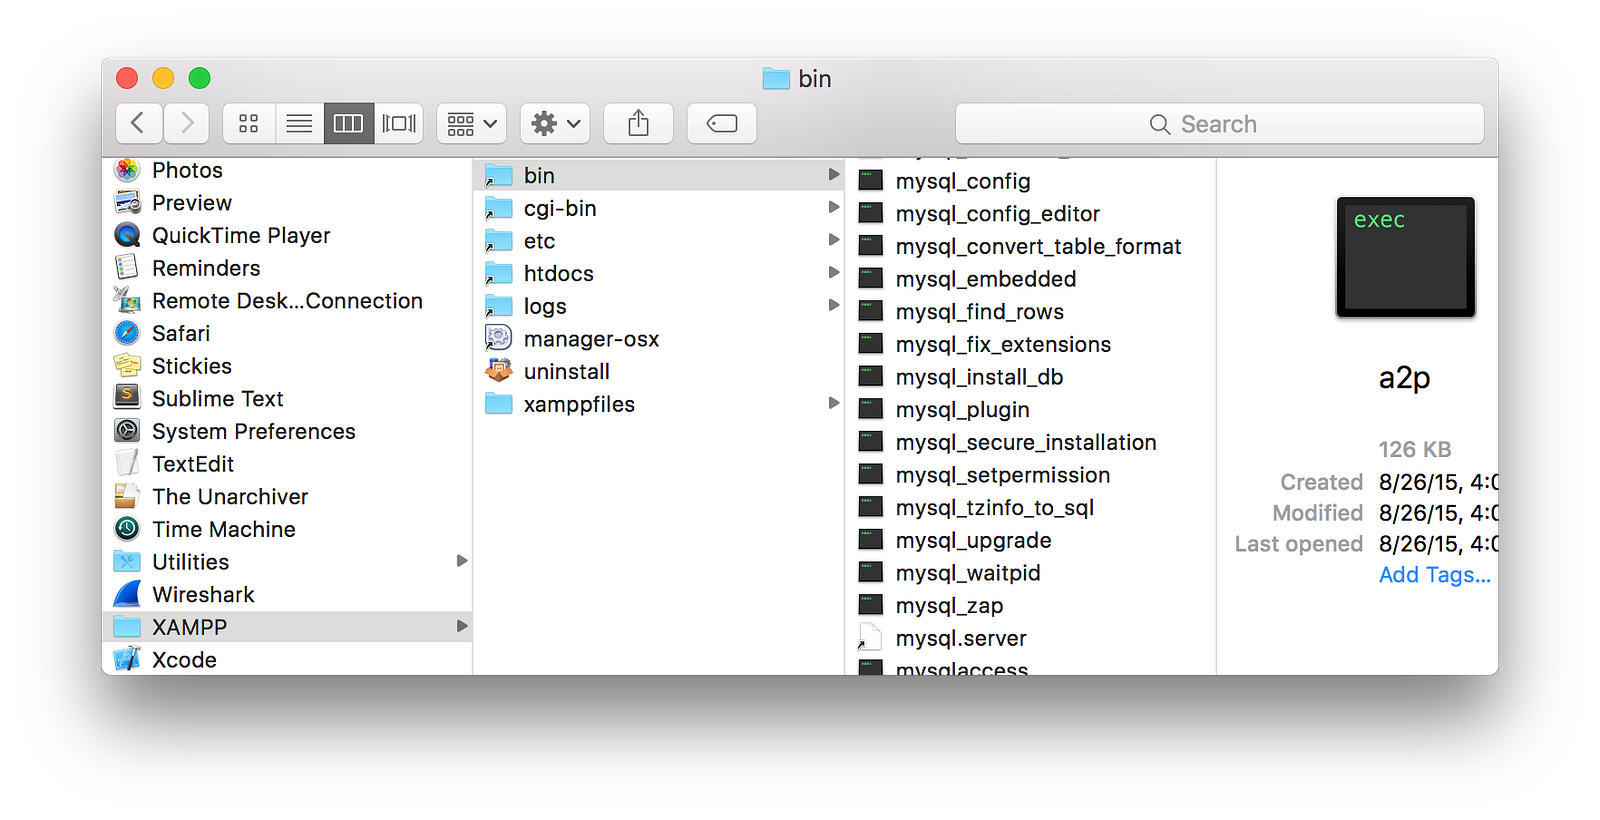Click the Share toolbar button
The width and height of the screenshot is (1600, 820).
[x=638, y=123]
